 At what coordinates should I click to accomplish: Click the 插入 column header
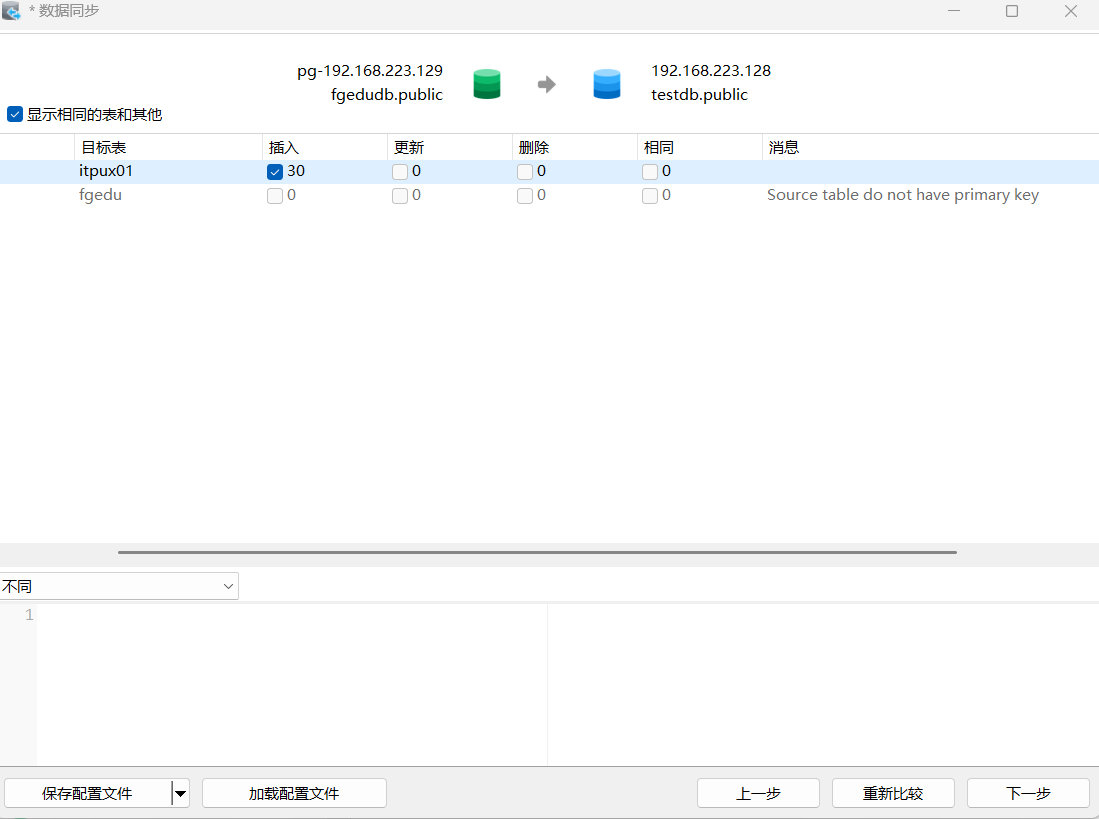pyautogui.click(x=284, y=147)
